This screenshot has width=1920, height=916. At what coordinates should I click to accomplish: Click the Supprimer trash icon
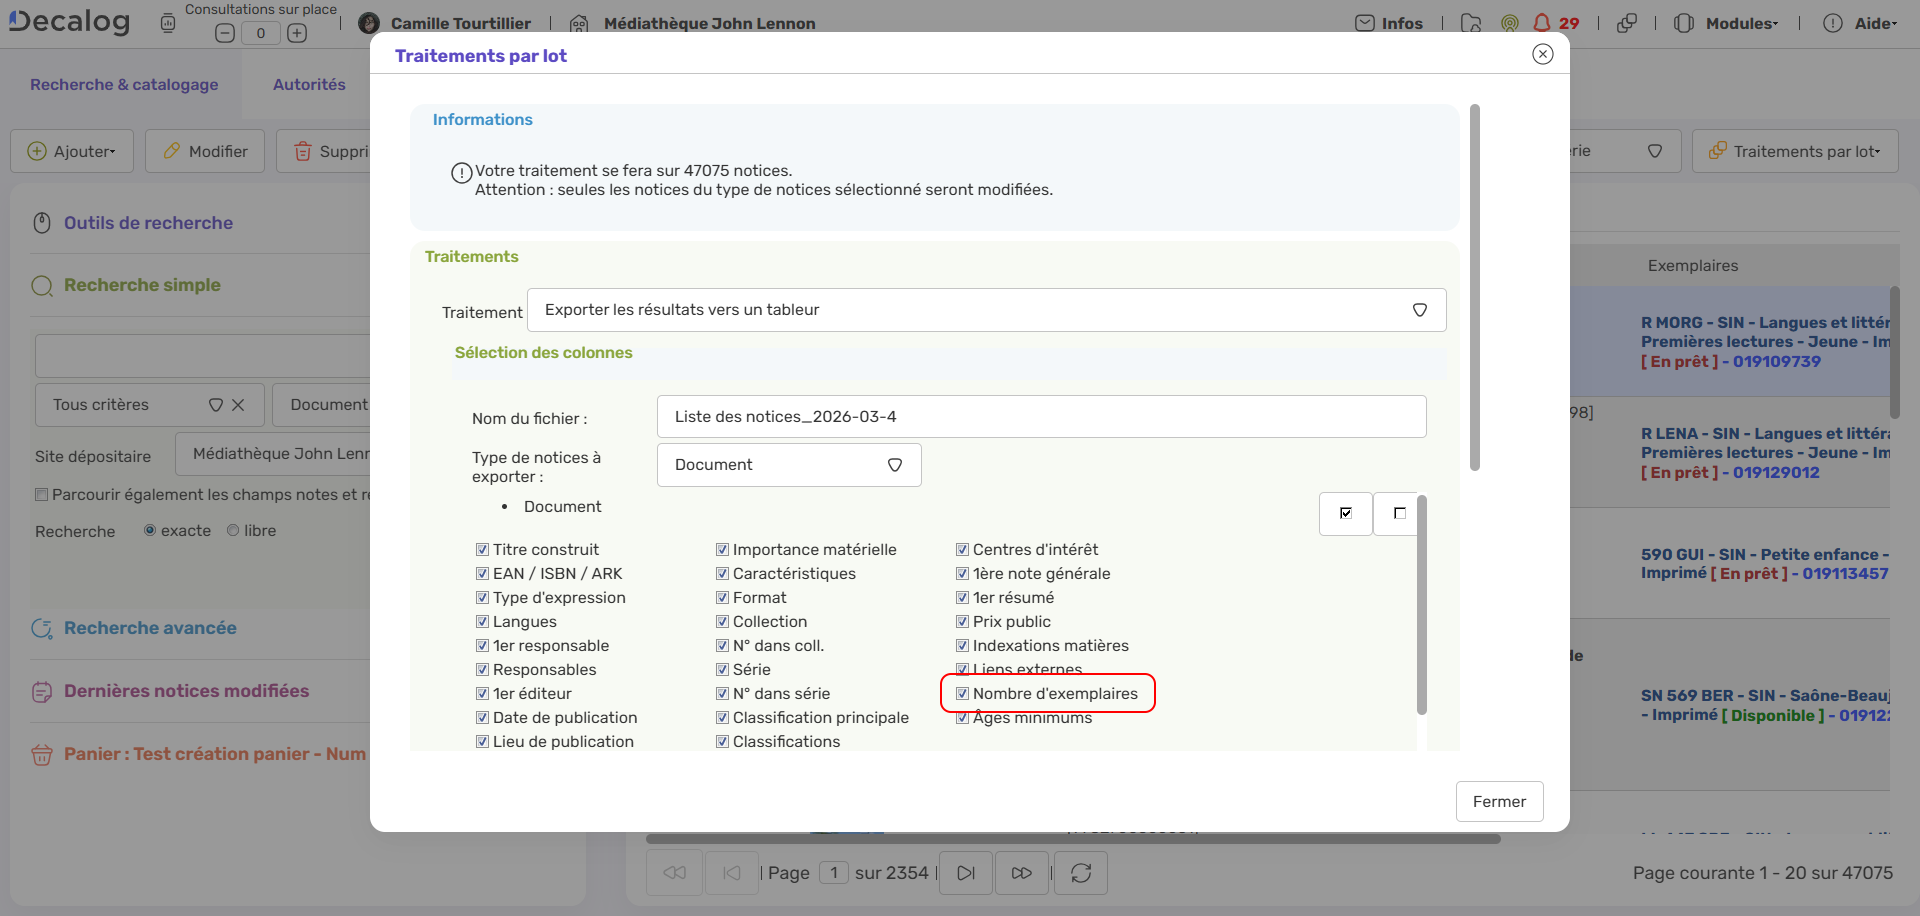tap(305, 150)
